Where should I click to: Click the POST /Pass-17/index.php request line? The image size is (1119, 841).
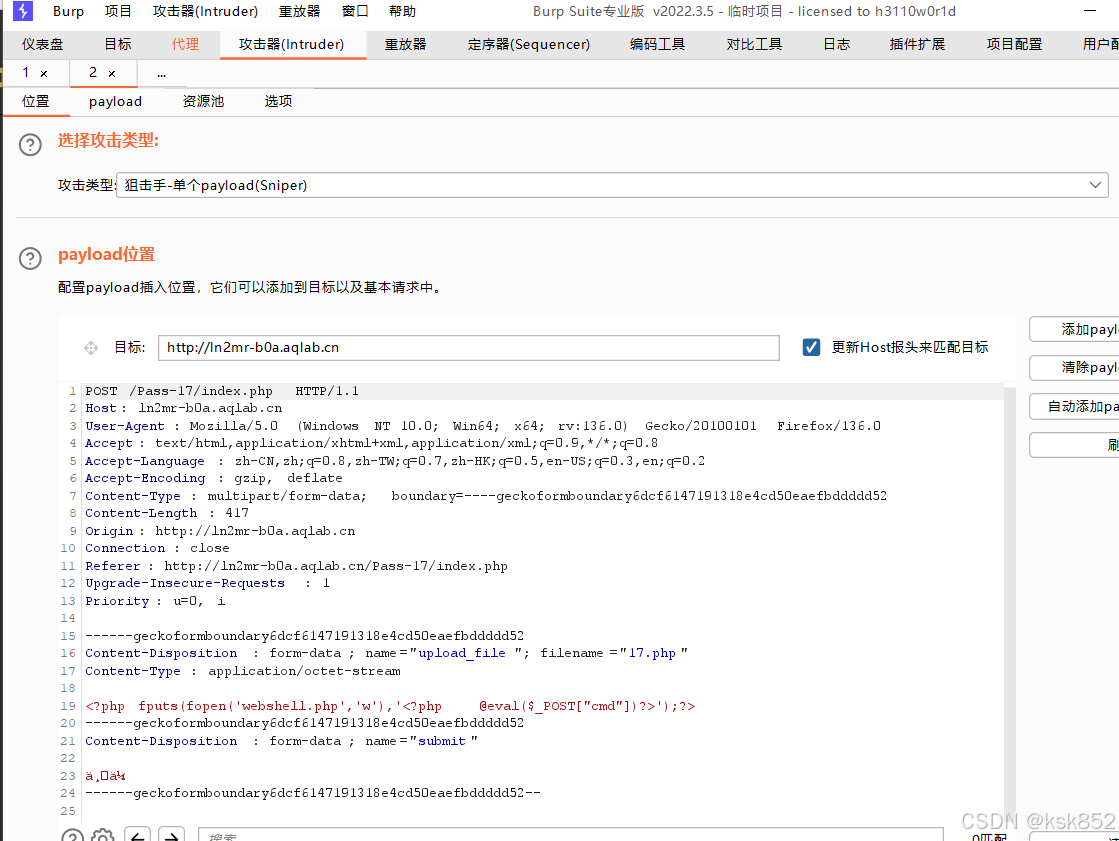click(x=222, y=391)
